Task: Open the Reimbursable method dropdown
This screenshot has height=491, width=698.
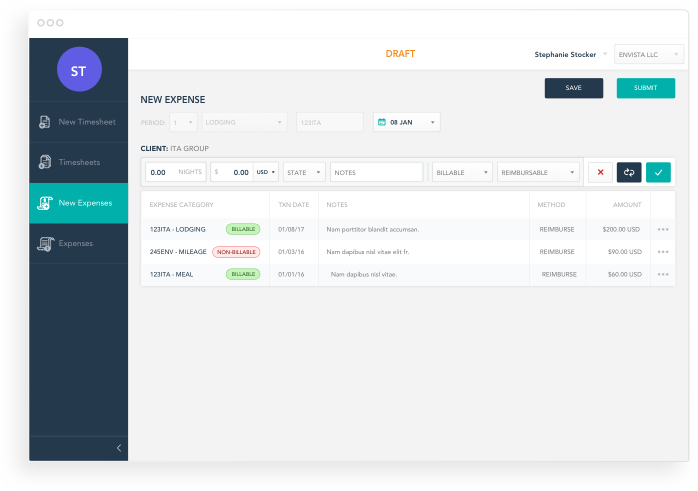Action: coord(538,172)
